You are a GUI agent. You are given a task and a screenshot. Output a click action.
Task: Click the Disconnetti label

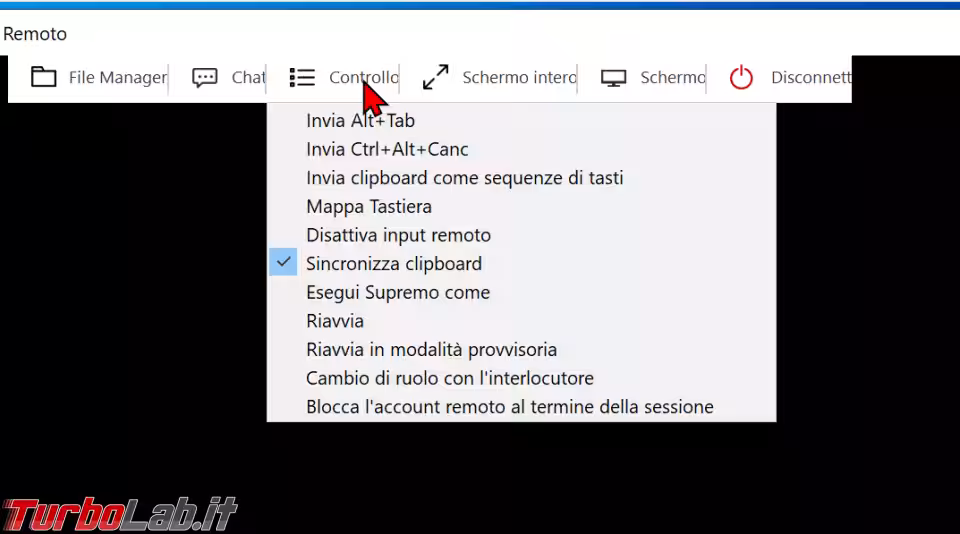tap(811, 77)
